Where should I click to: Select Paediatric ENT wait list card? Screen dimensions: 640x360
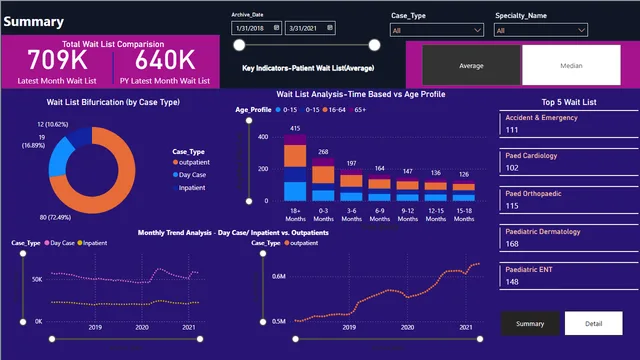click(569, 276)
